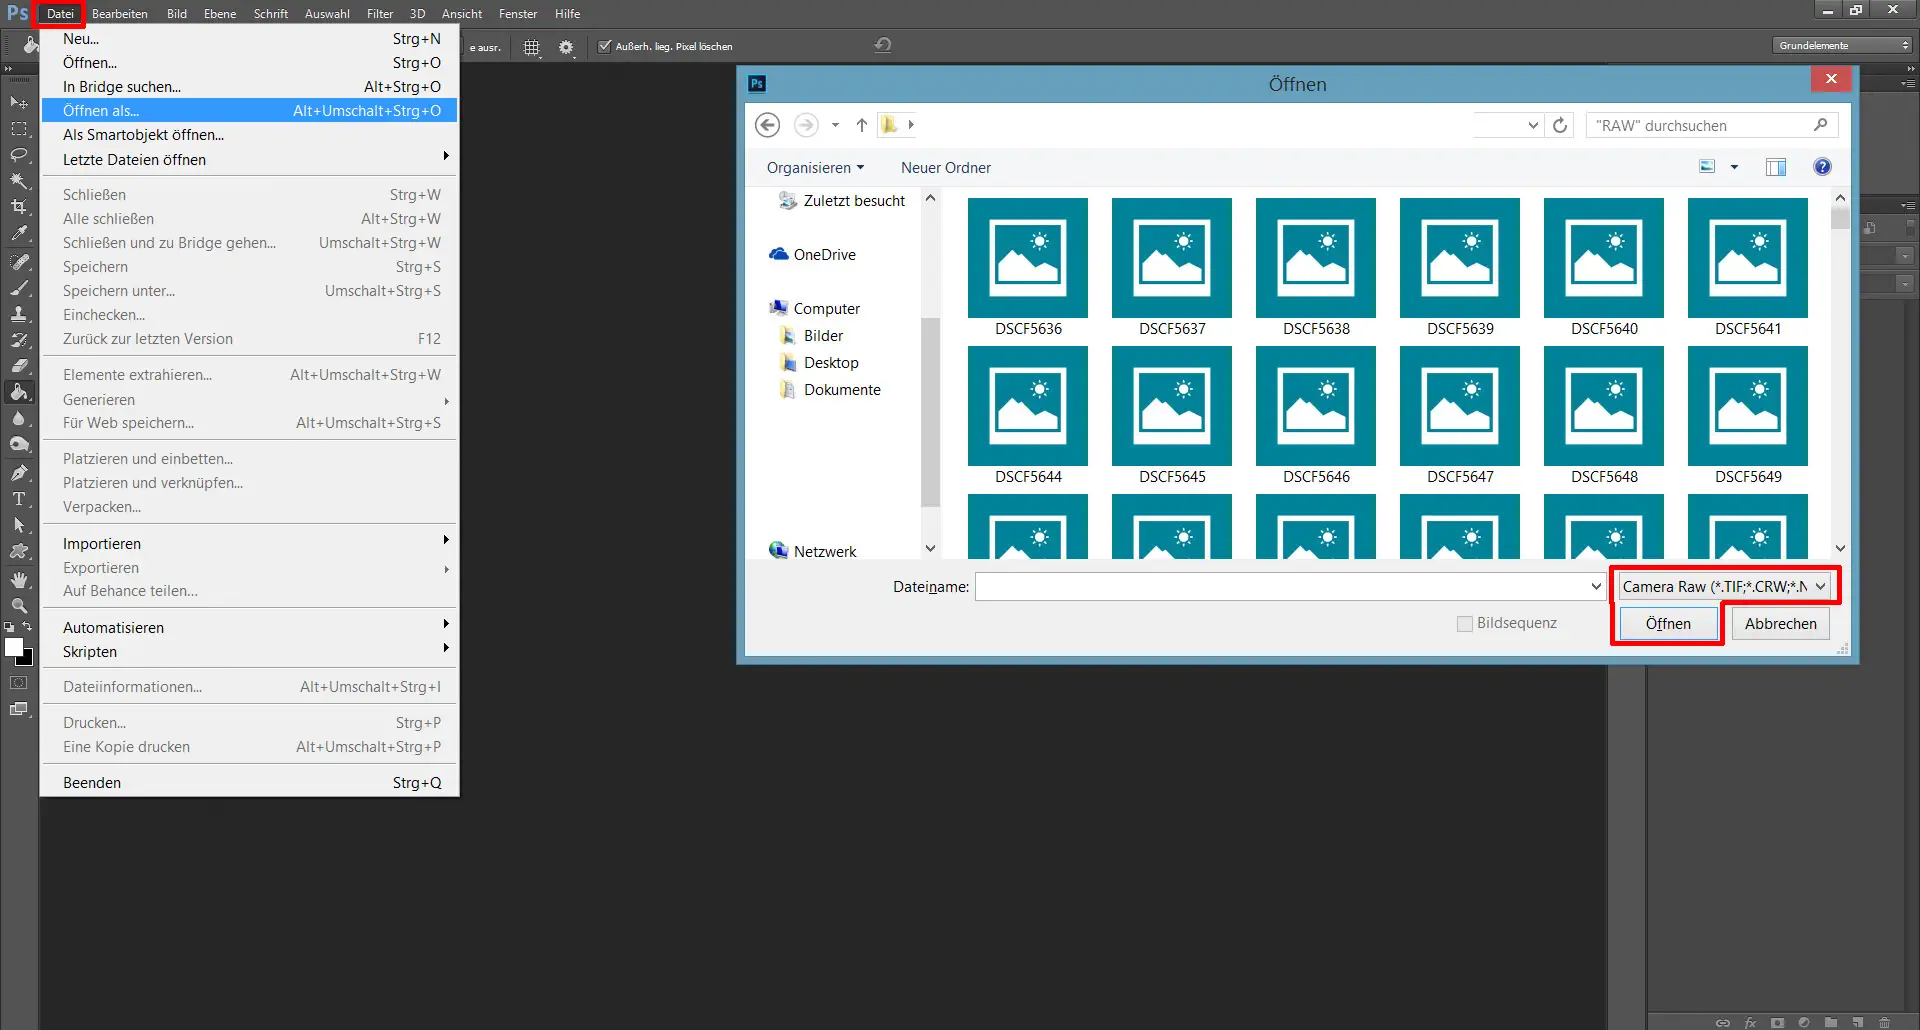Activate the Pen tool
1920x1030 pixels.
(19, 472)
